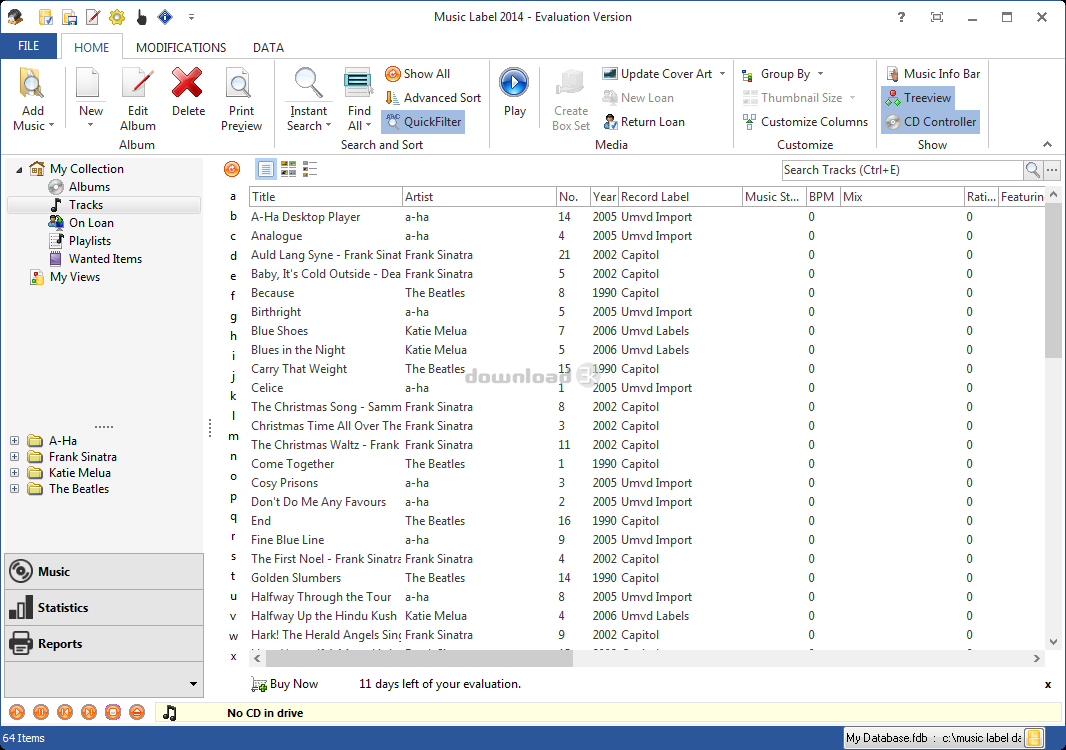Switch to the MODIFICATIONS tab
The height and width of the screenshot is (750, 1066).
pos(181,48)
